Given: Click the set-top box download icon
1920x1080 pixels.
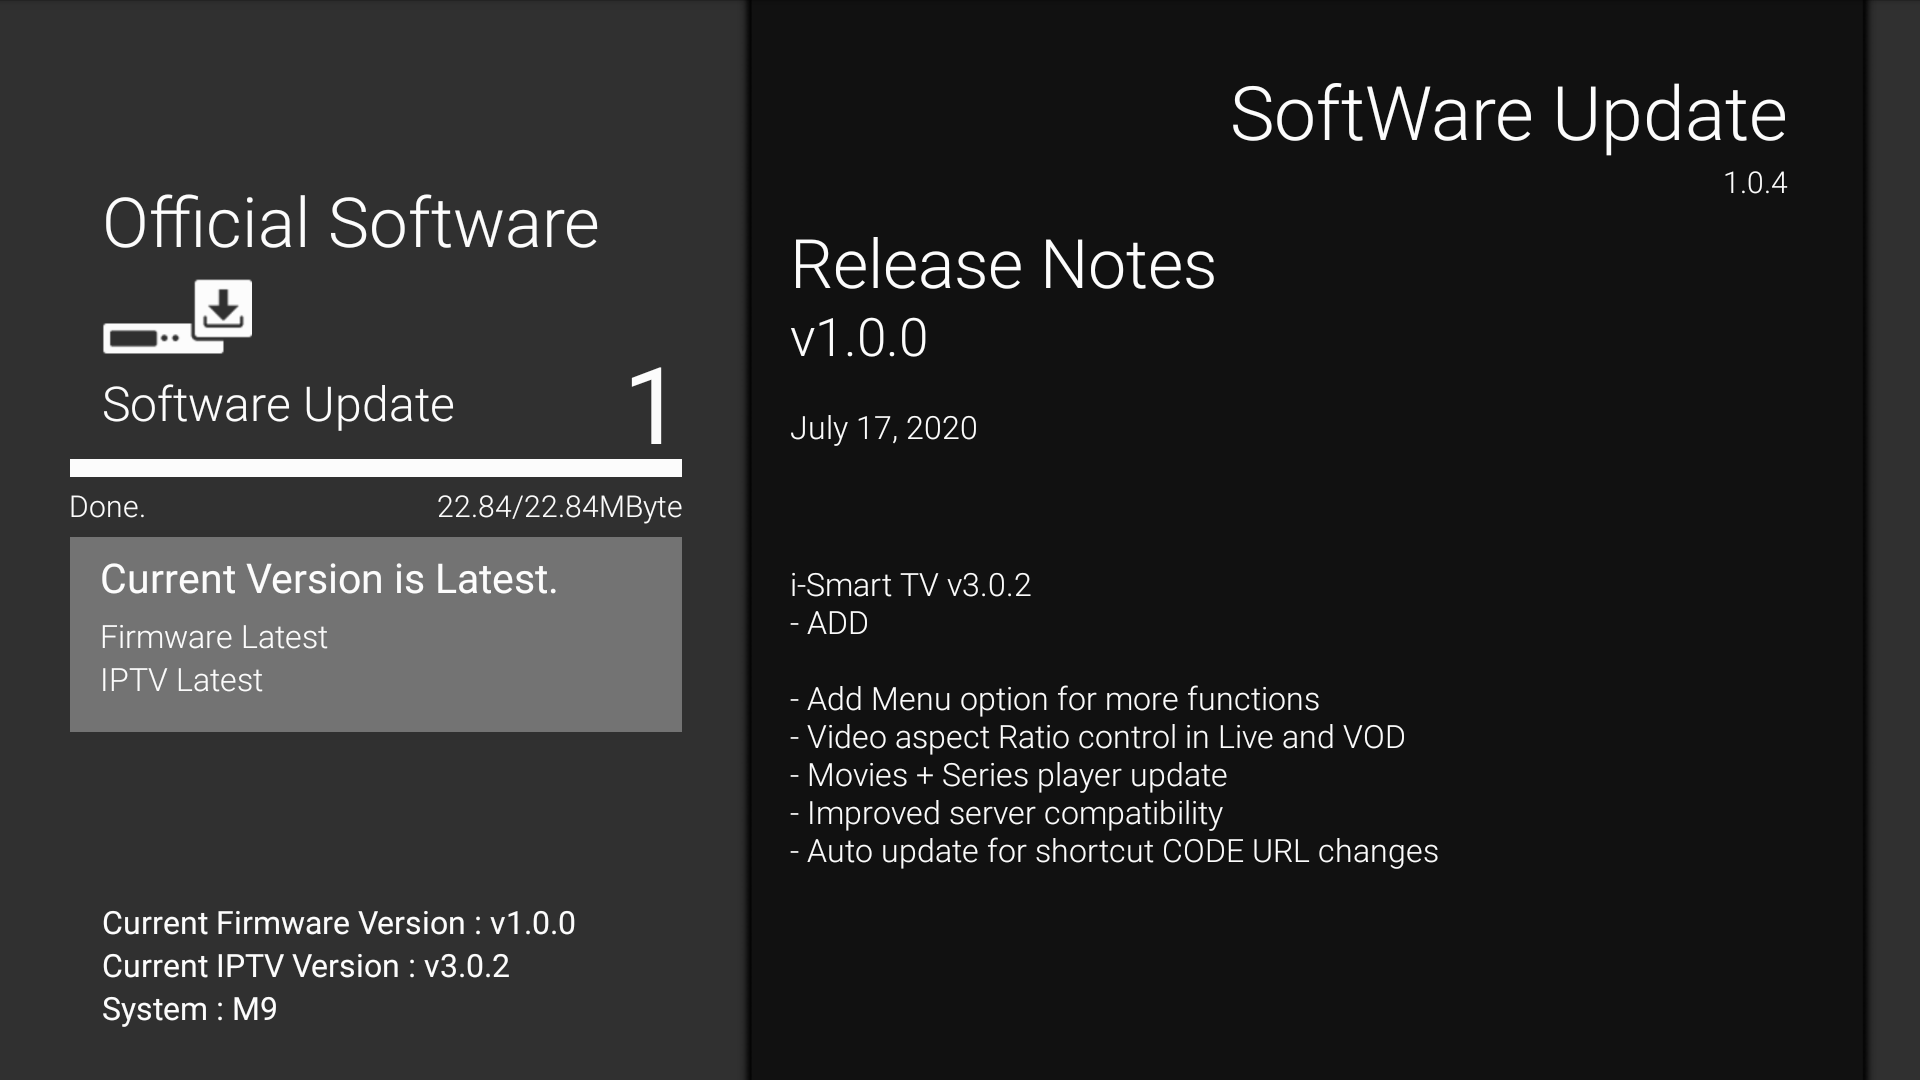Looking at the screenshot, I should click(177, 316).
